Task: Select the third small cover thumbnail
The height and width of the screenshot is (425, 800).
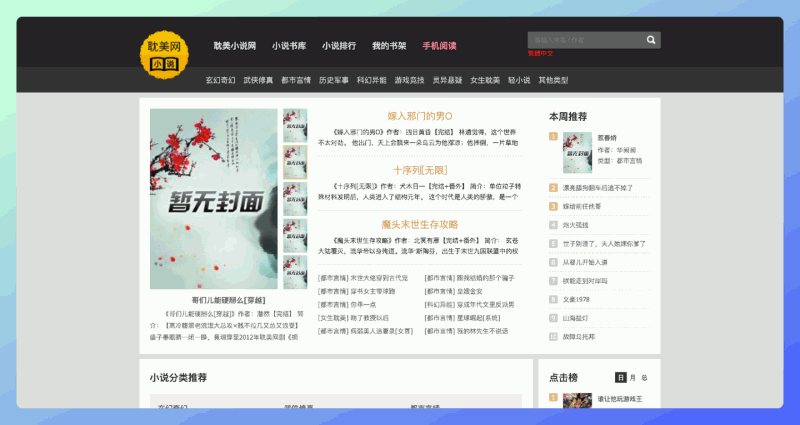Action: point(295,199)
